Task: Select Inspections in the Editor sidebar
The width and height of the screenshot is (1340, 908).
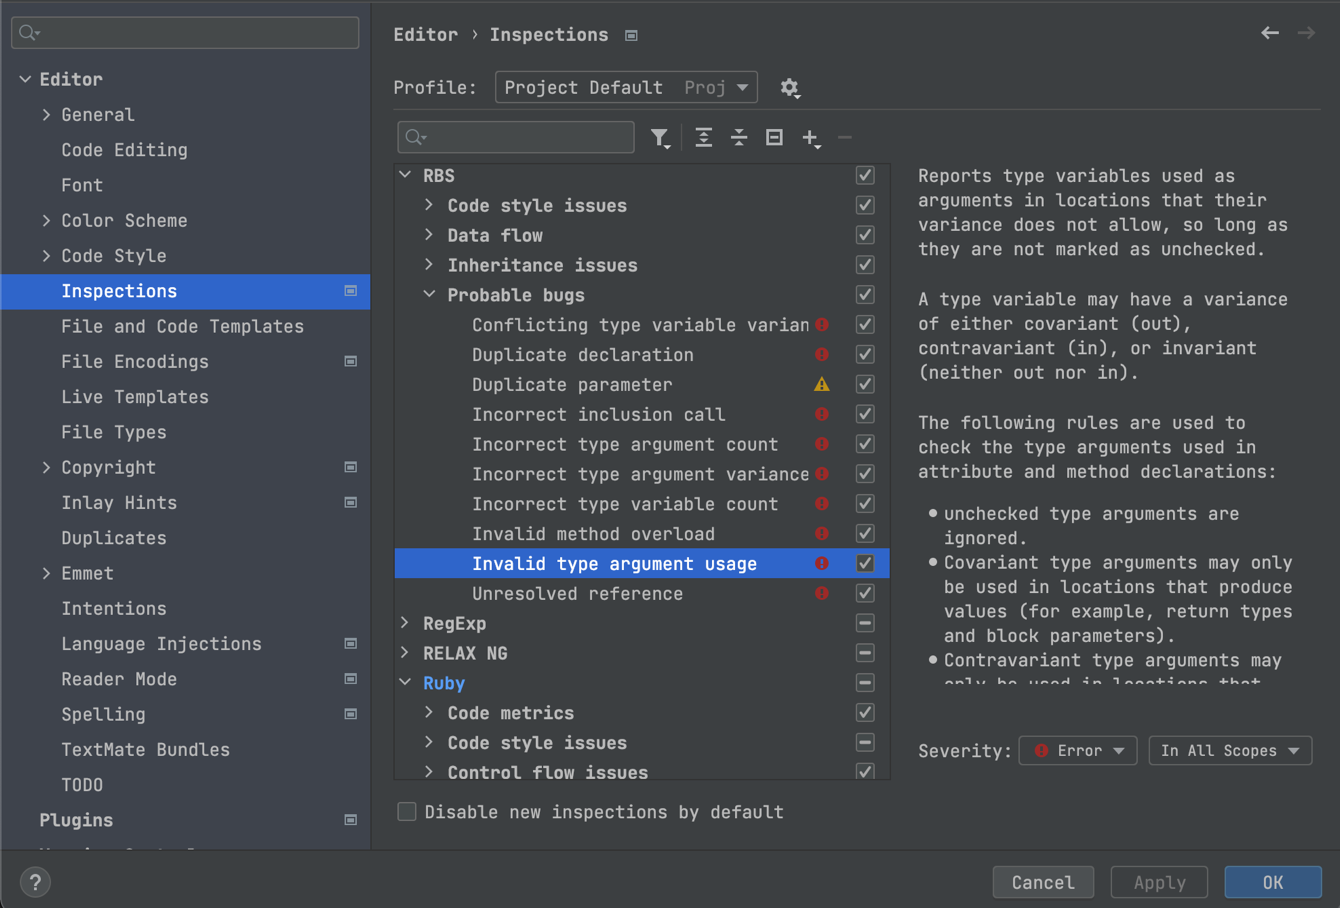Action: click(119, 291)
